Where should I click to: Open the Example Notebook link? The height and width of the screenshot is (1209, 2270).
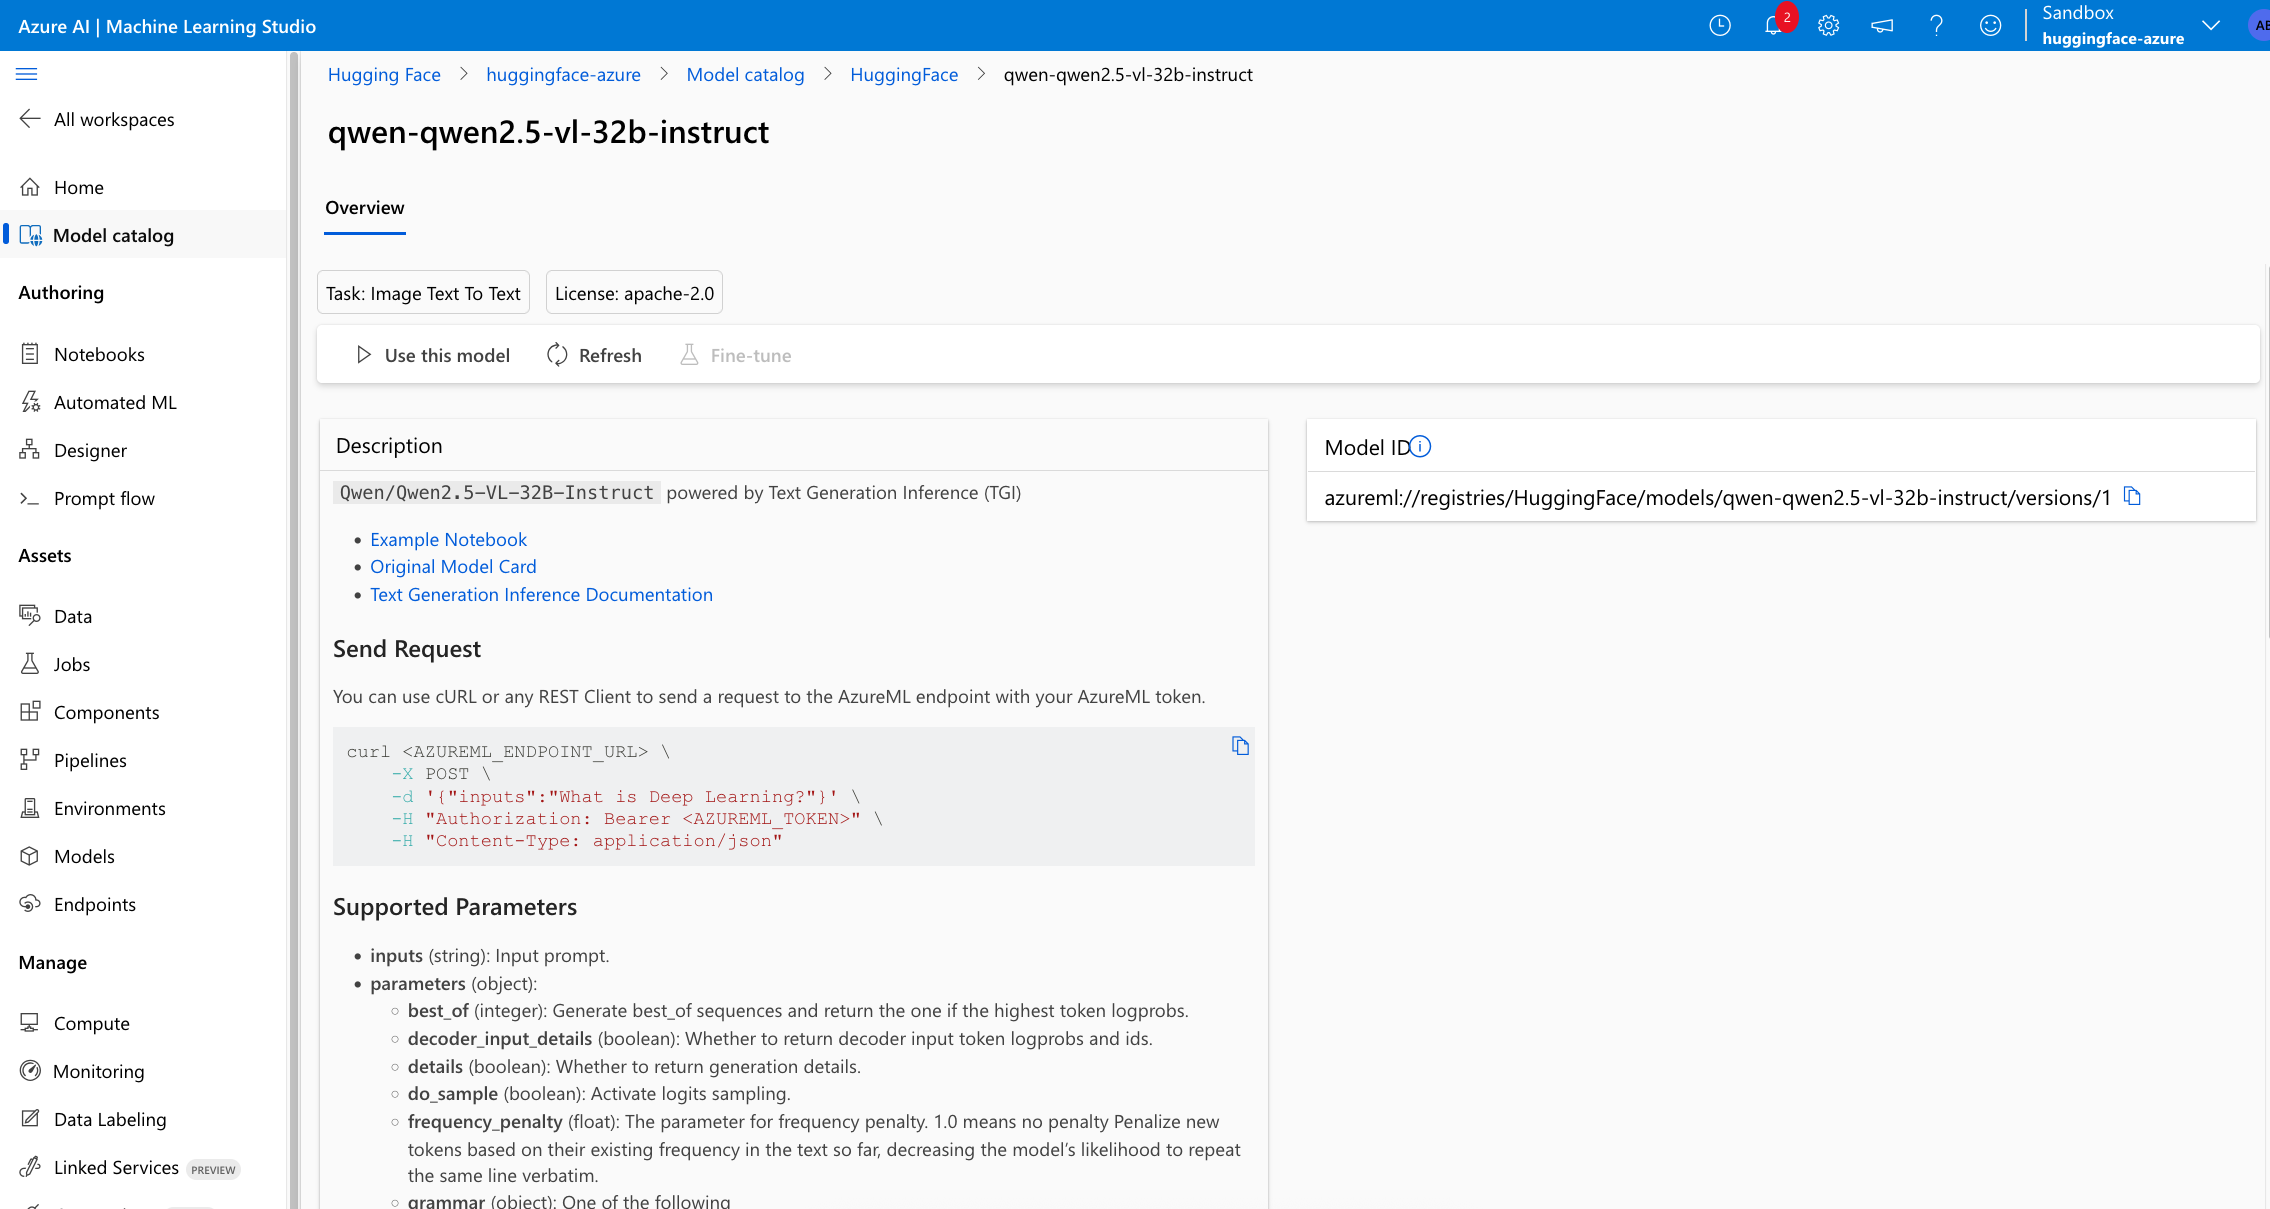click(448, 539)
